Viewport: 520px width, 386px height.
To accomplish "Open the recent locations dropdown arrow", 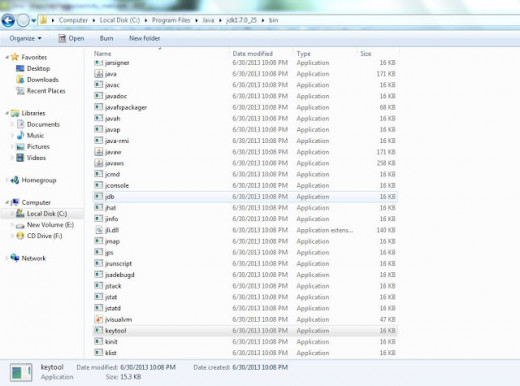I will tap(34, 21).
